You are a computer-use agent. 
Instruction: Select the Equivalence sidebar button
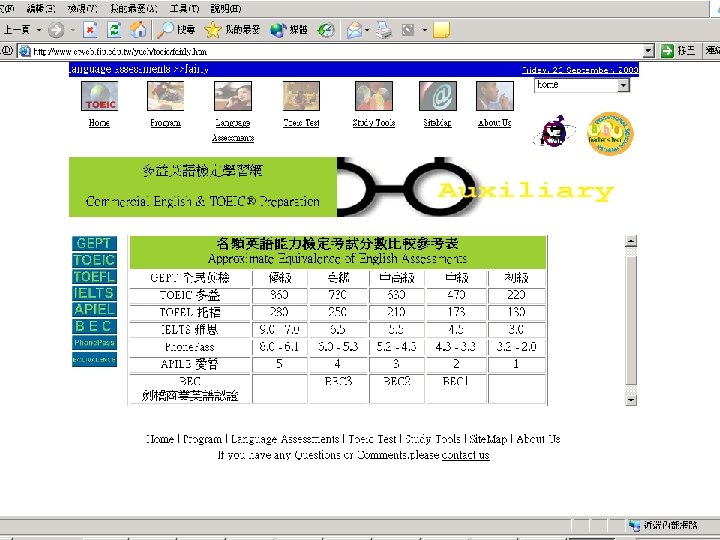point(94,359)
